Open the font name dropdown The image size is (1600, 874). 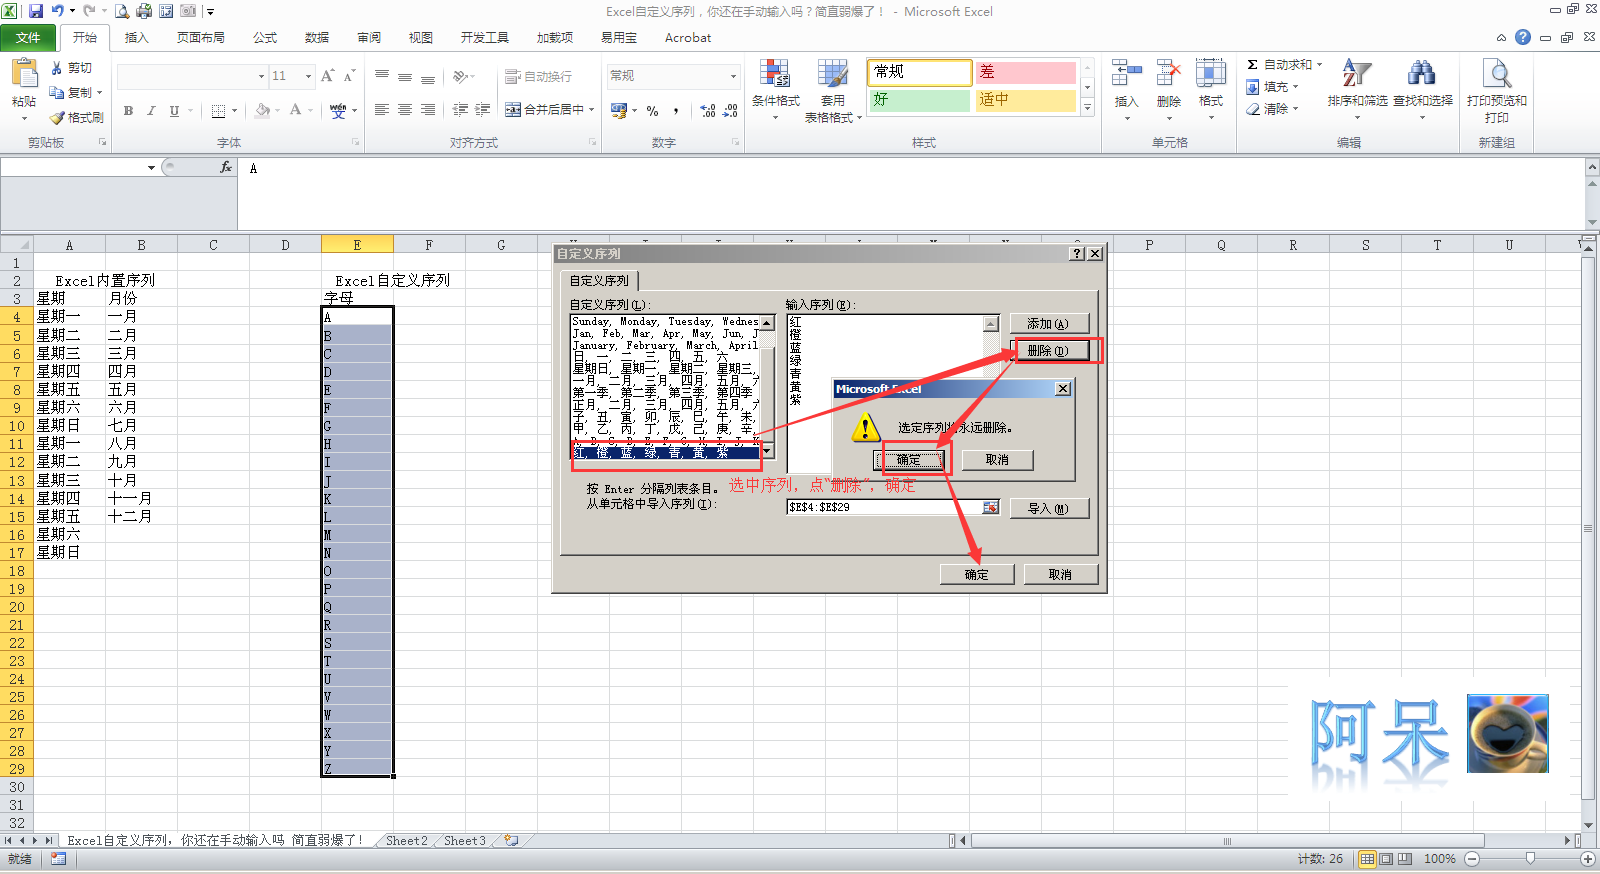pos(261,76)
